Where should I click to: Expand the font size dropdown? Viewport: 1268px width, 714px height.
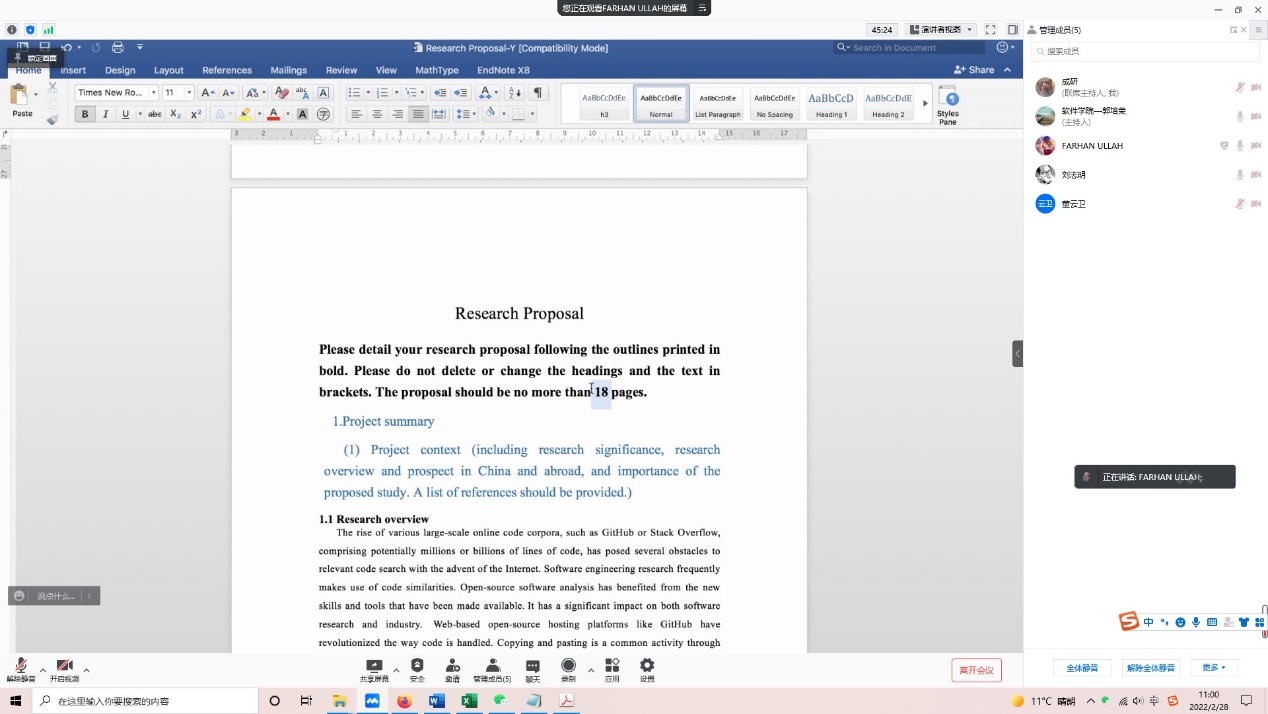click(189, 93)
